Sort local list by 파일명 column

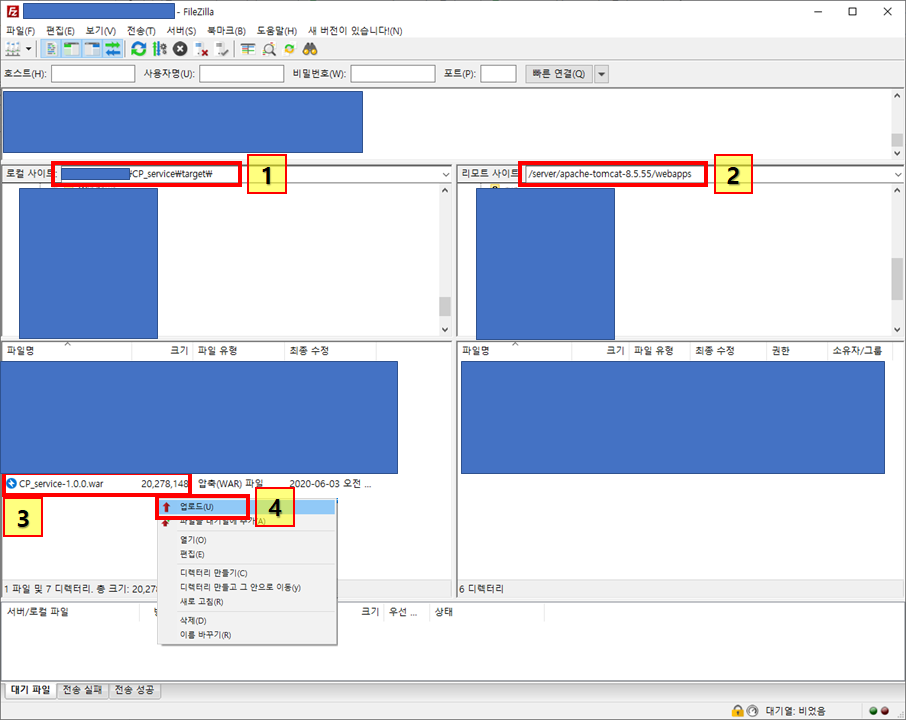coord(67,350)
